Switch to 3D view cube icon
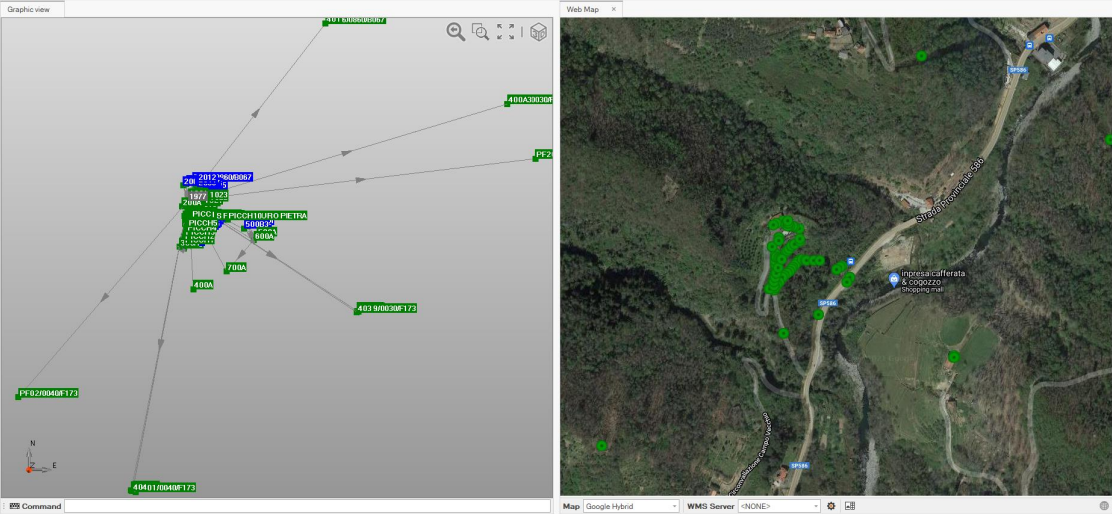 [x=538, y=32]
